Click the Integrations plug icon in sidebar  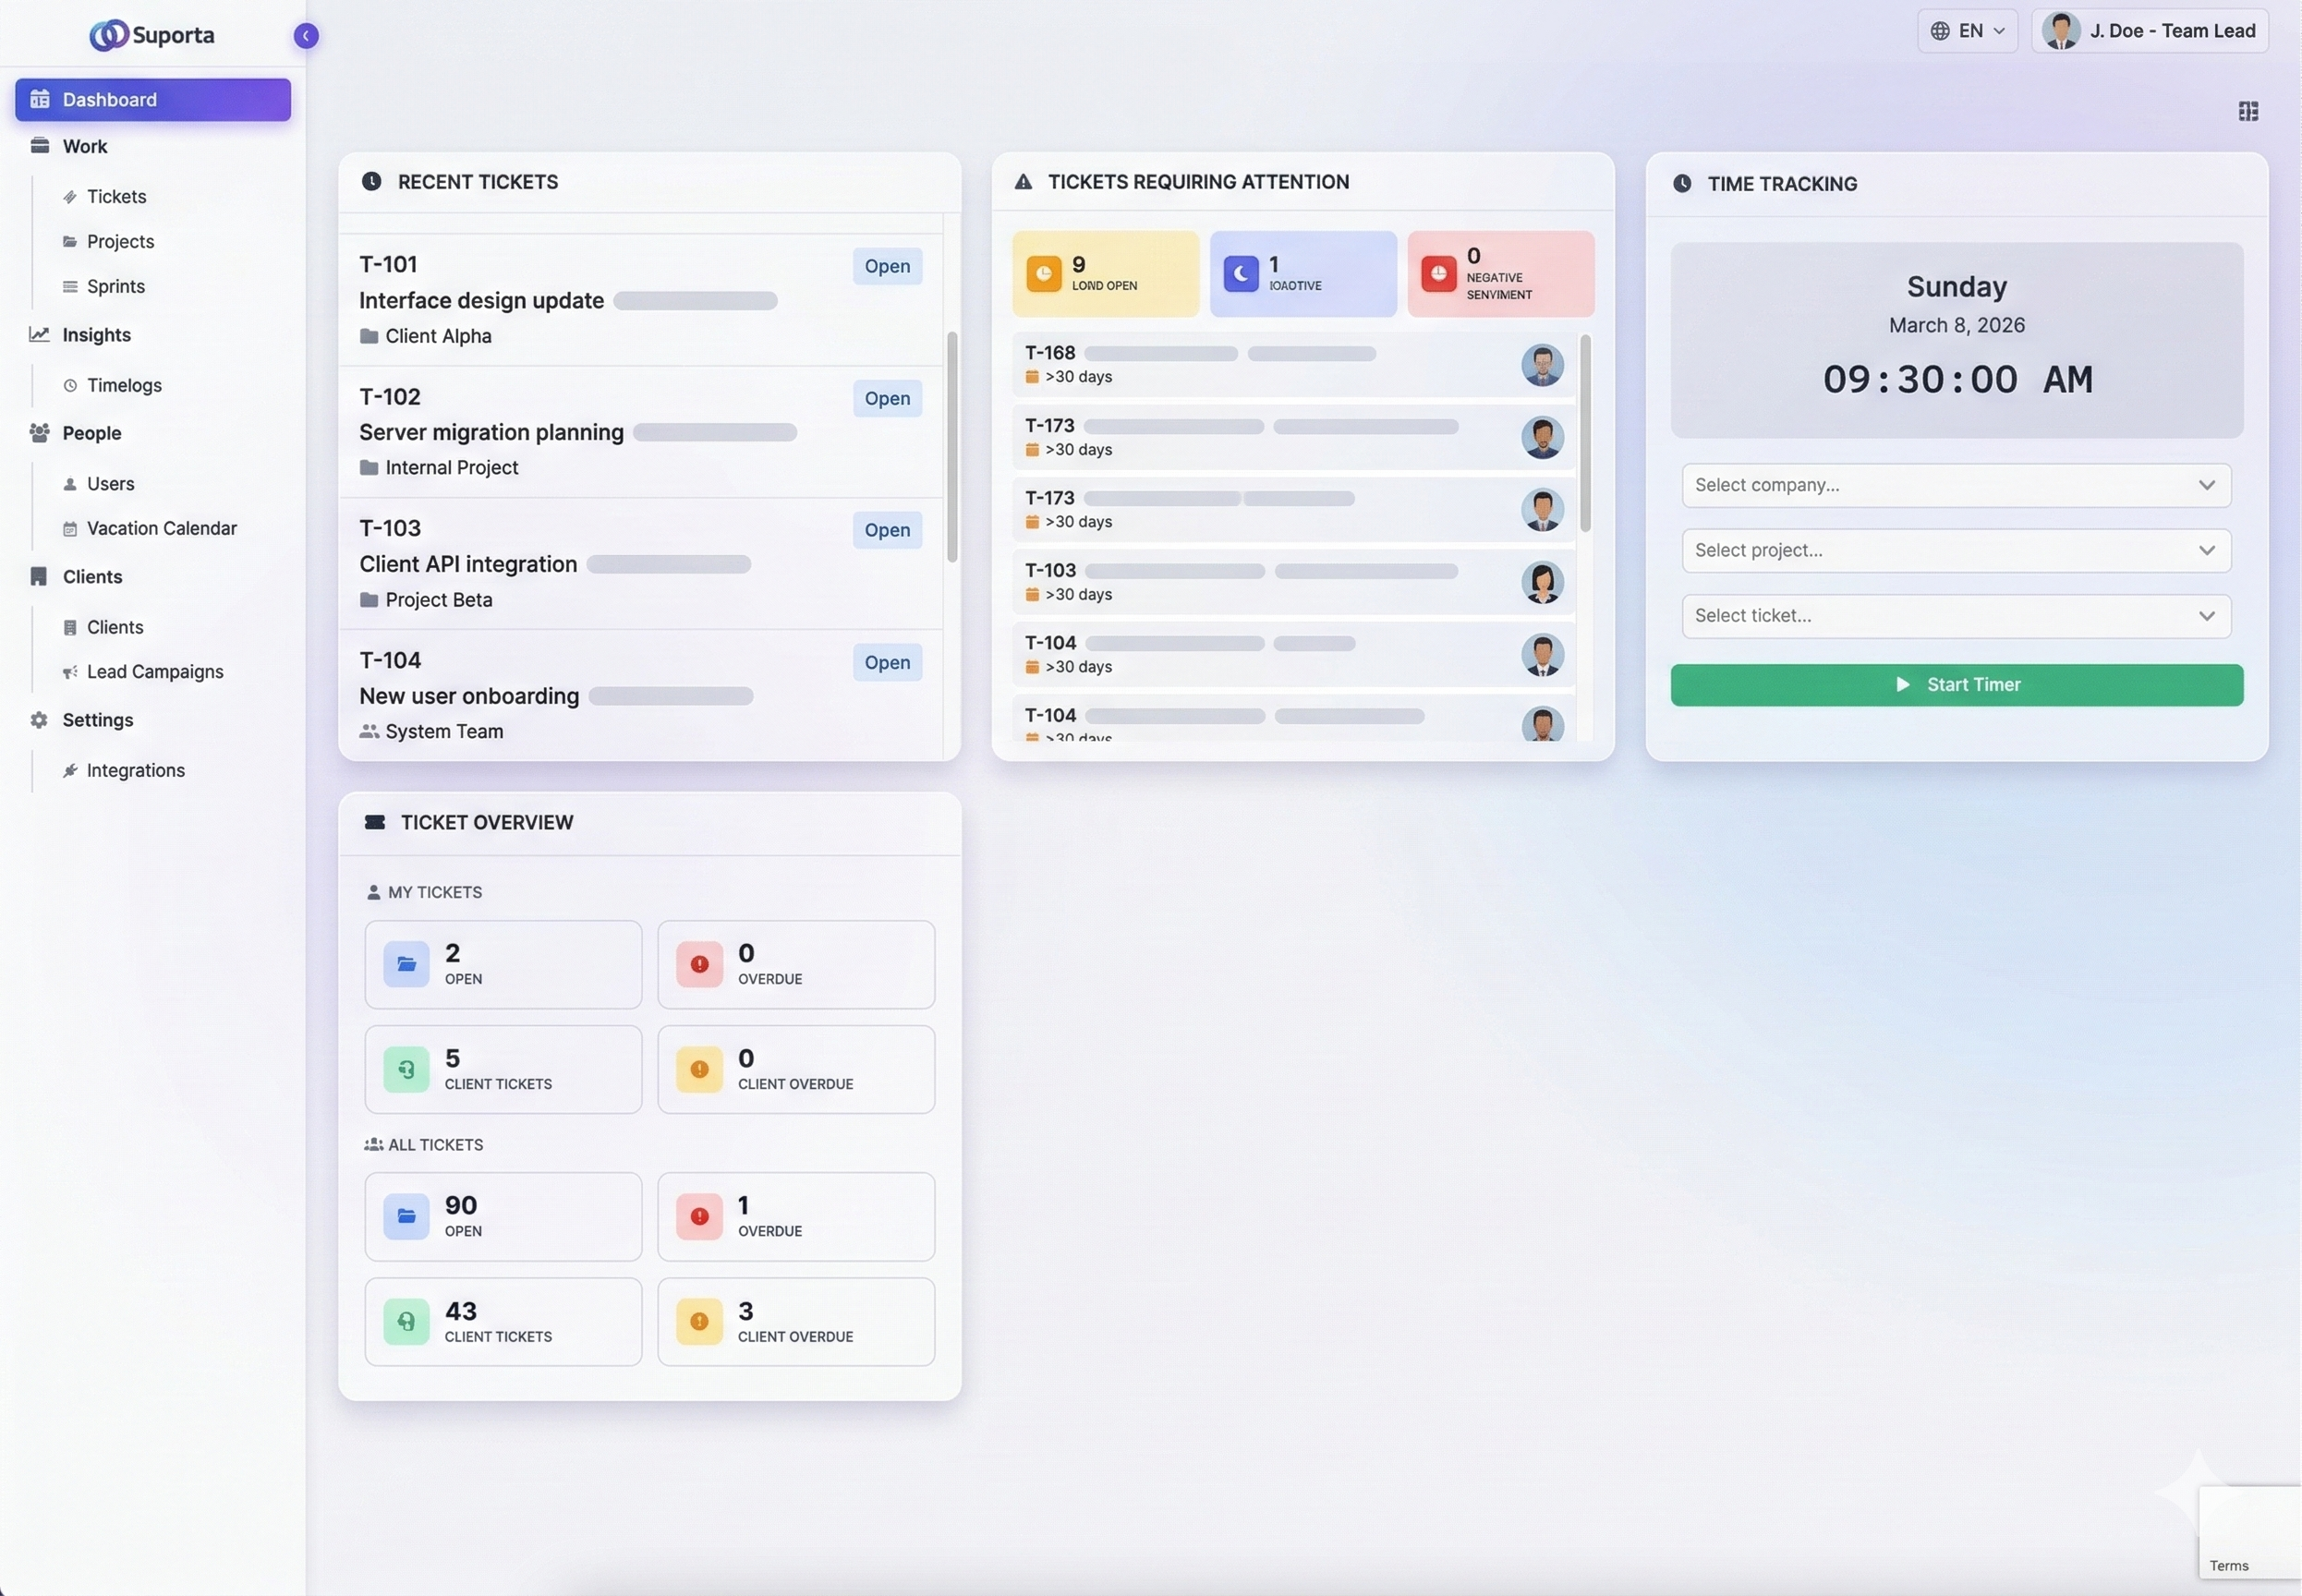point(70,770)
